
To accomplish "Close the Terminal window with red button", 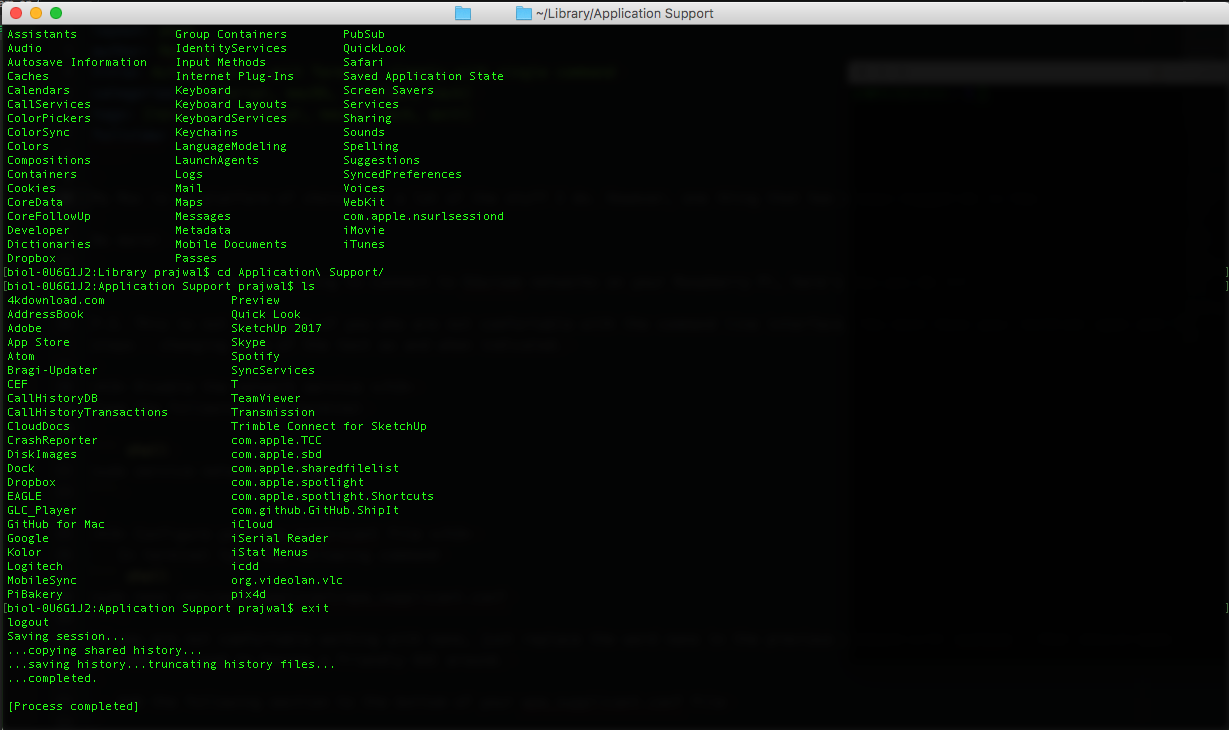I will click(x=15, y=13).
